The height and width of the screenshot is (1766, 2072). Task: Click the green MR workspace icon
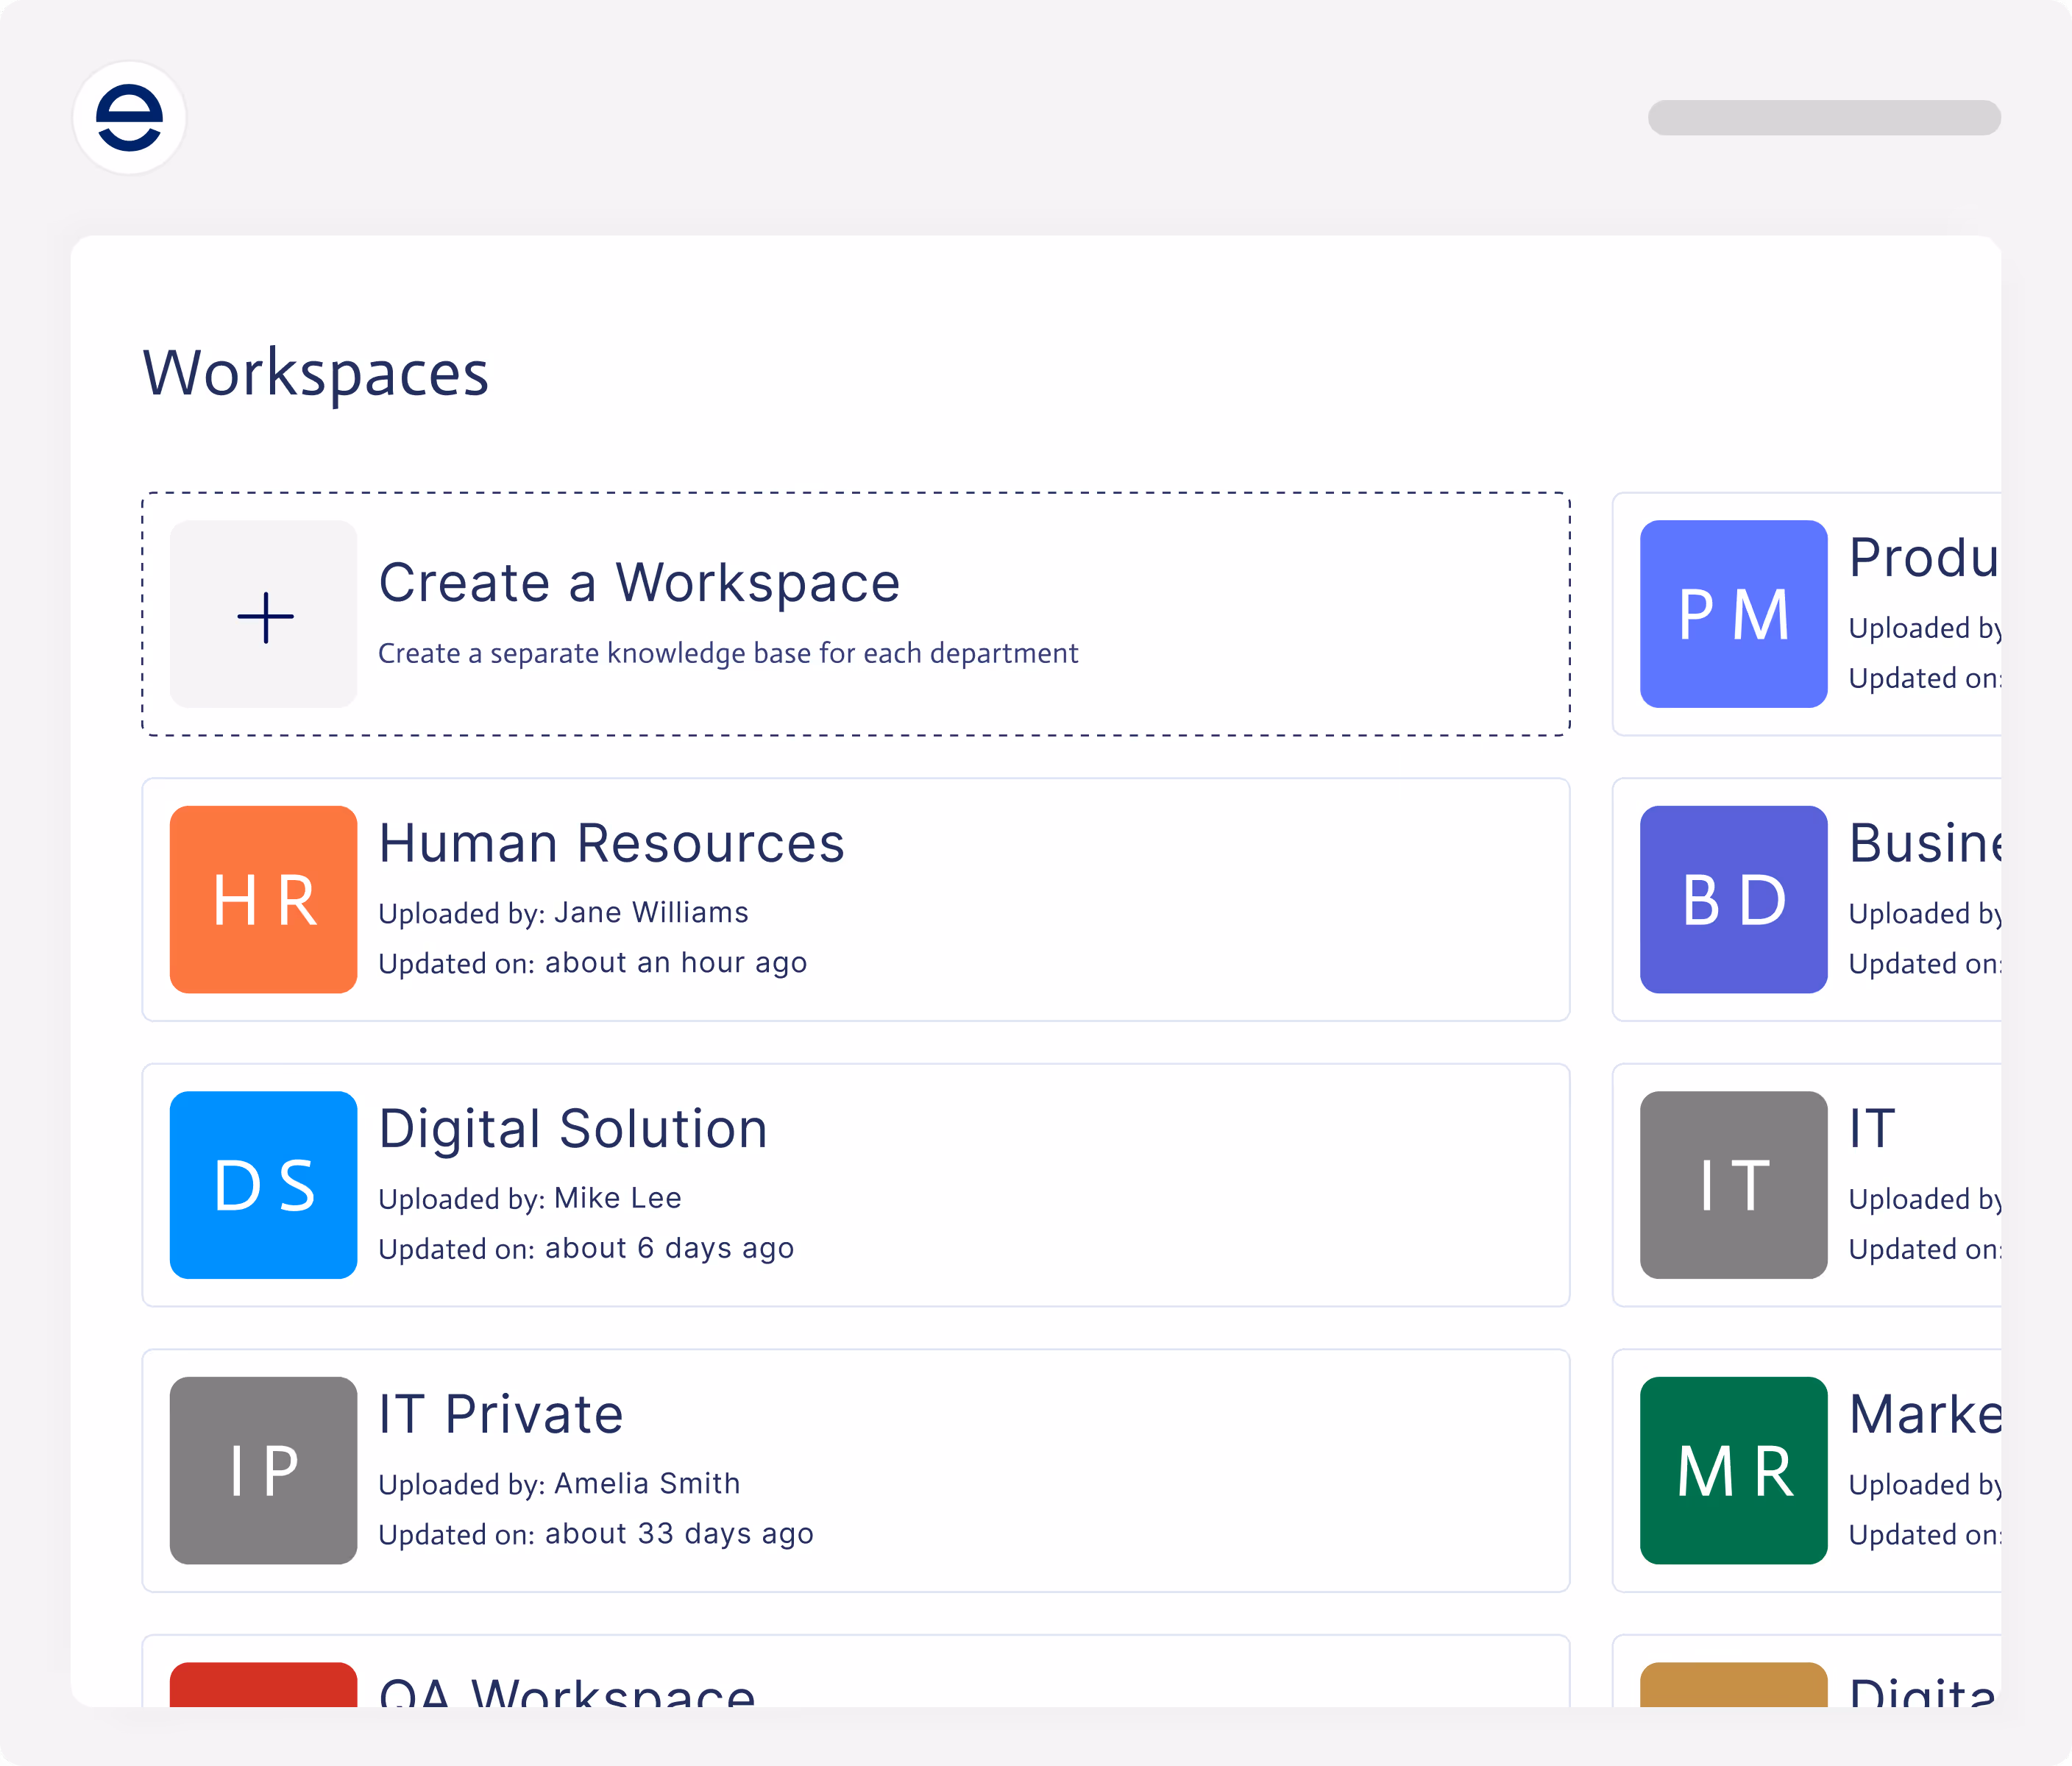pos(1733,1470)
